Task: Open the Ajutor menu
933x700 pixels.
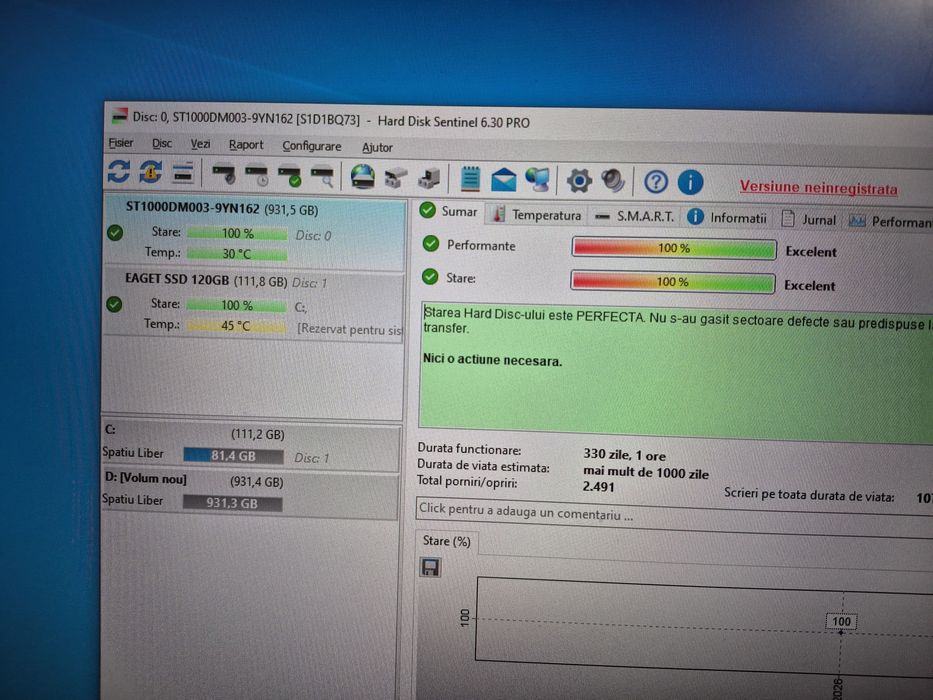Action: click(x=377, y=148)
